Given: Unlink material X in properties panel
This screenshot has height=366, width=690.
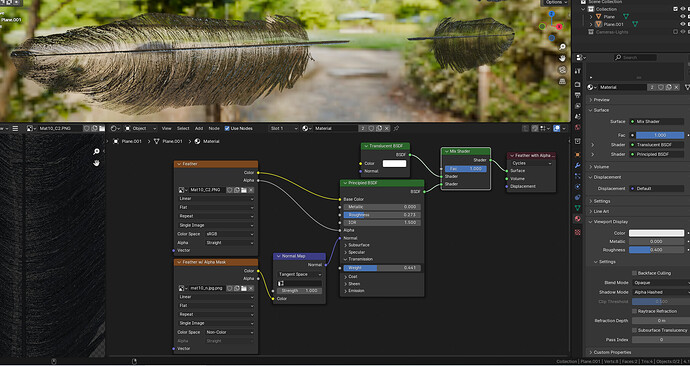Looking at the screenshot, I should coord(676,87).
